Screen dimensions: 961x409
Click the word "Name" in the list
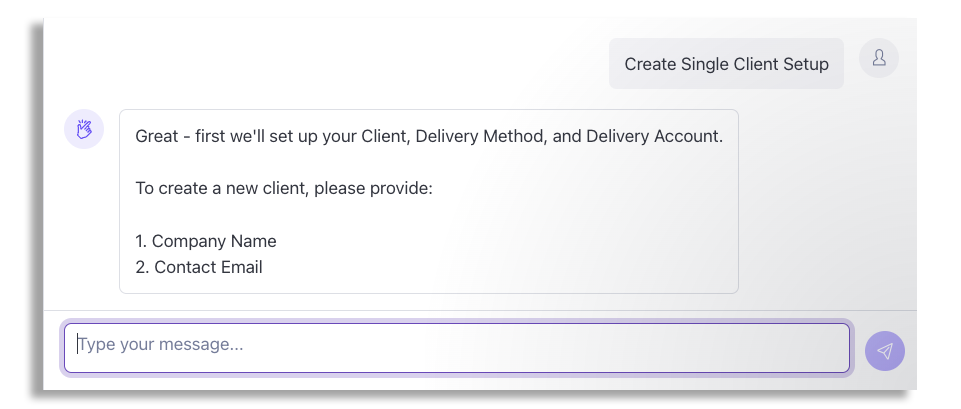tap(254, 241)
